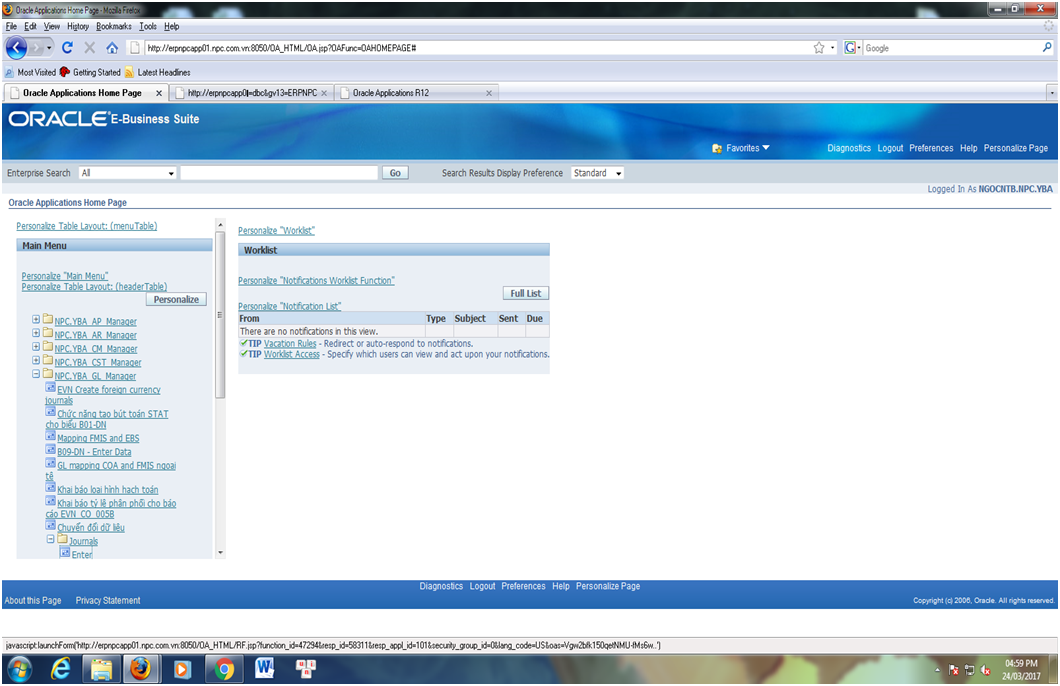The width and height of the screenshot is (1060, 686).
Task: Bookmark this page with the star icon
Action: pyautogui.click(x=819, y=48)
